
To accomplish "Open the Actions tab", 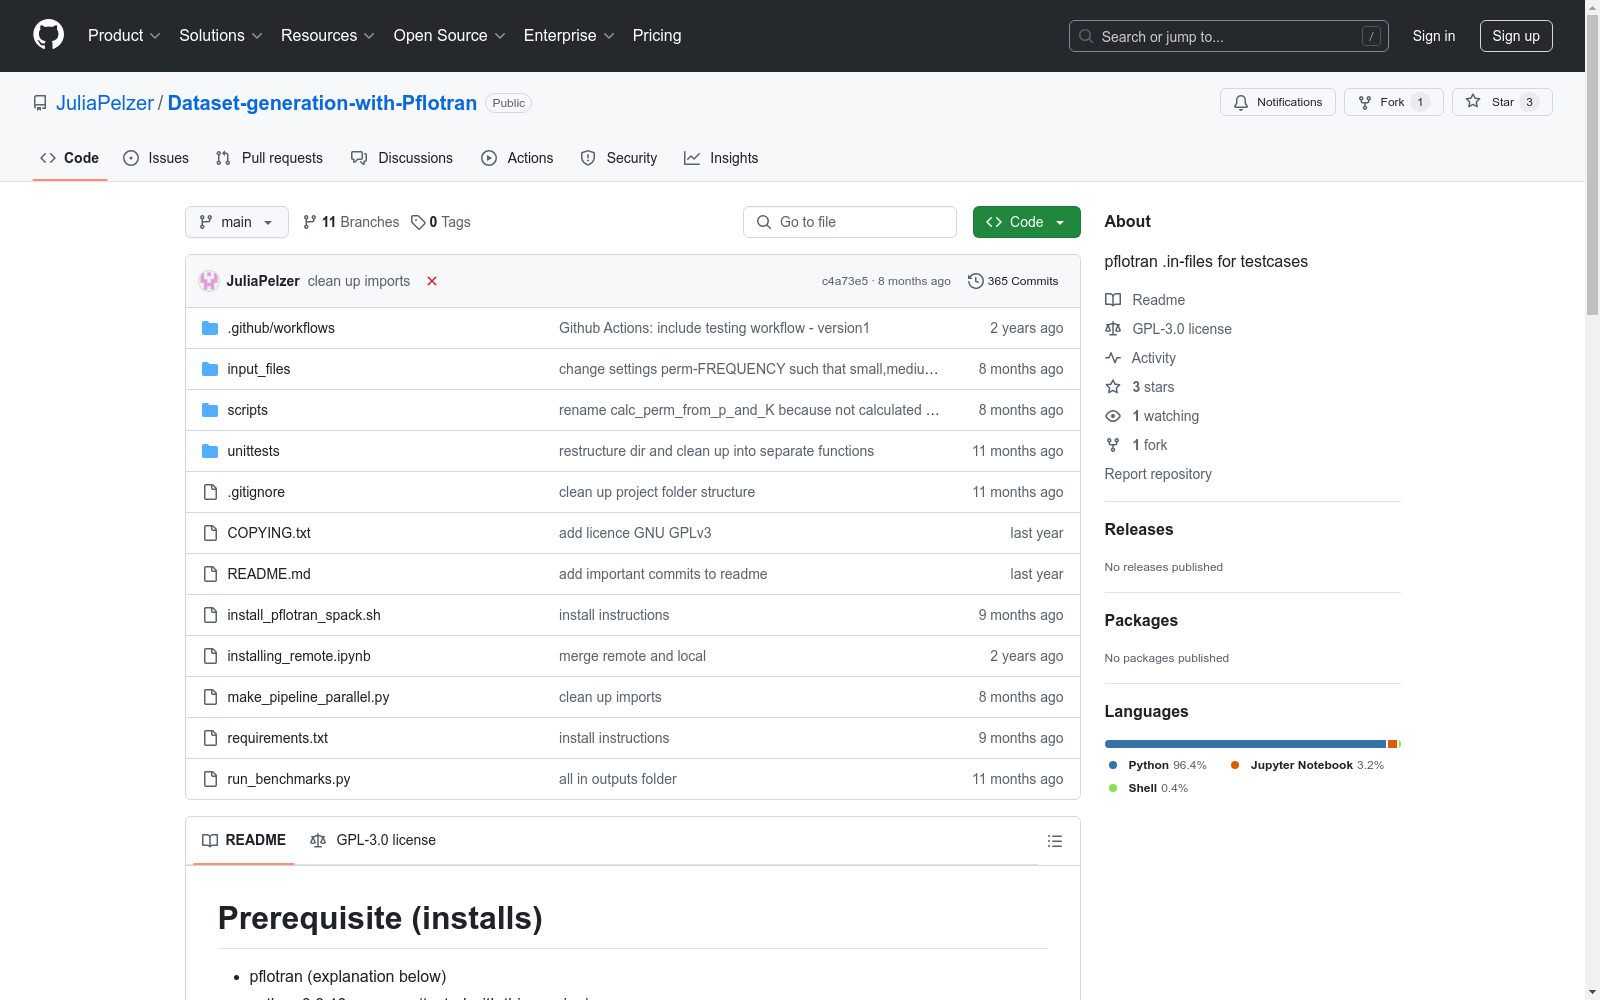I will pos(517,158).
